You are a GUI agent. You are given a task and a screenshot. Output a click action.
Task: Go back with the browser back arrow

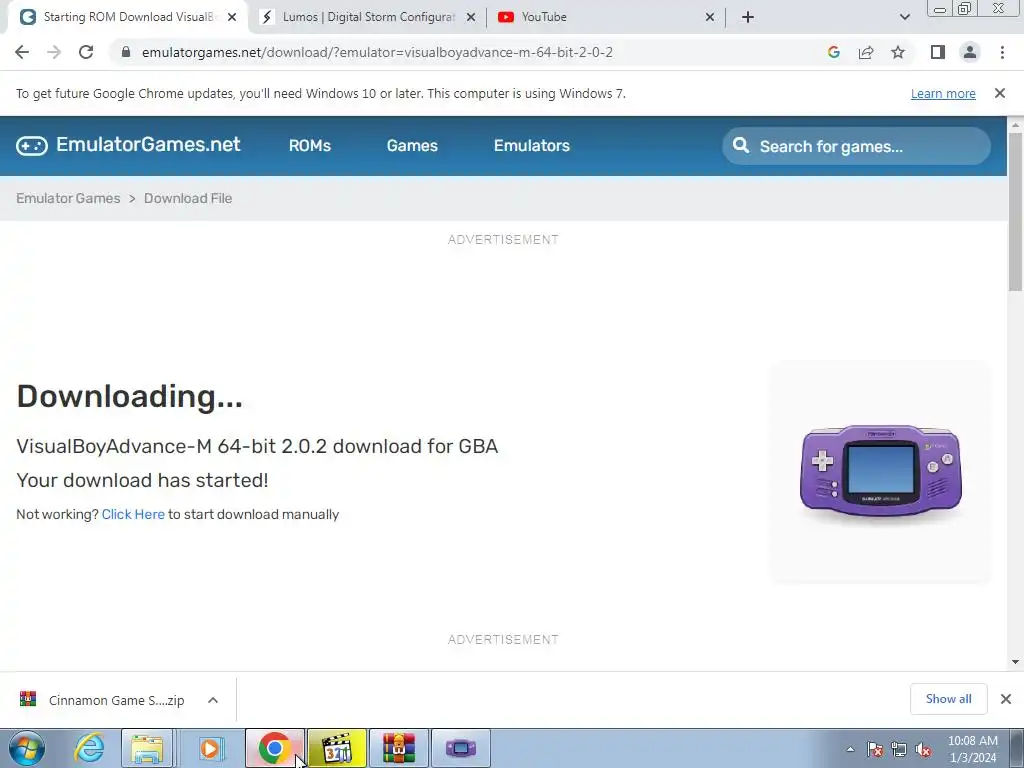(22, 52)
